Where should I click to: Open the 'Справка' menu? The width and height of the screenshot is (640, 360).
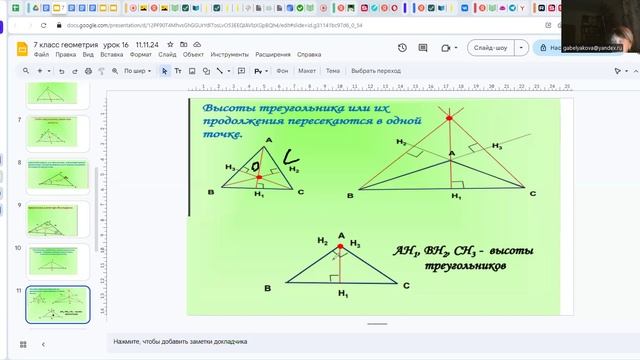pyautogui.click(x=309, y=54)
